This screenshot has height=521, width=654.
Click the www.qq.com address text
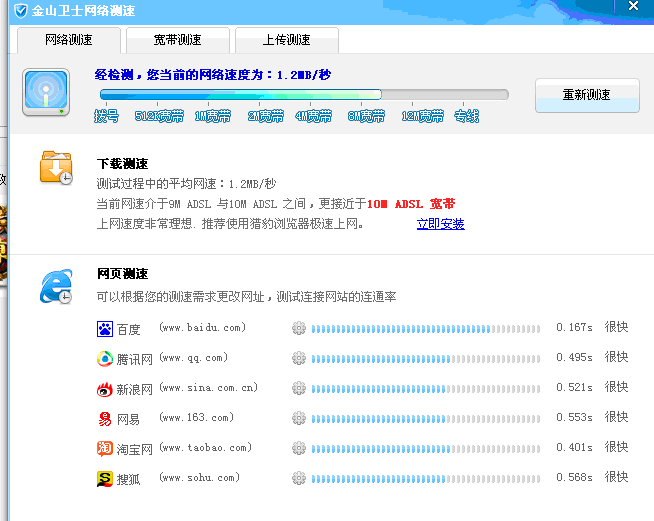194,358
